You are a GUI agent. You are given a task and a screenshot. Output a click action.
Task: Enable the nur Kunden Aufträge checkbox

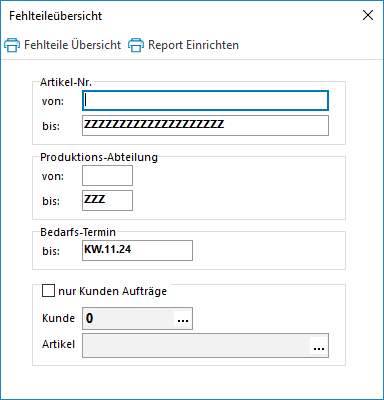pyautogui.click(x=48, y=290)
